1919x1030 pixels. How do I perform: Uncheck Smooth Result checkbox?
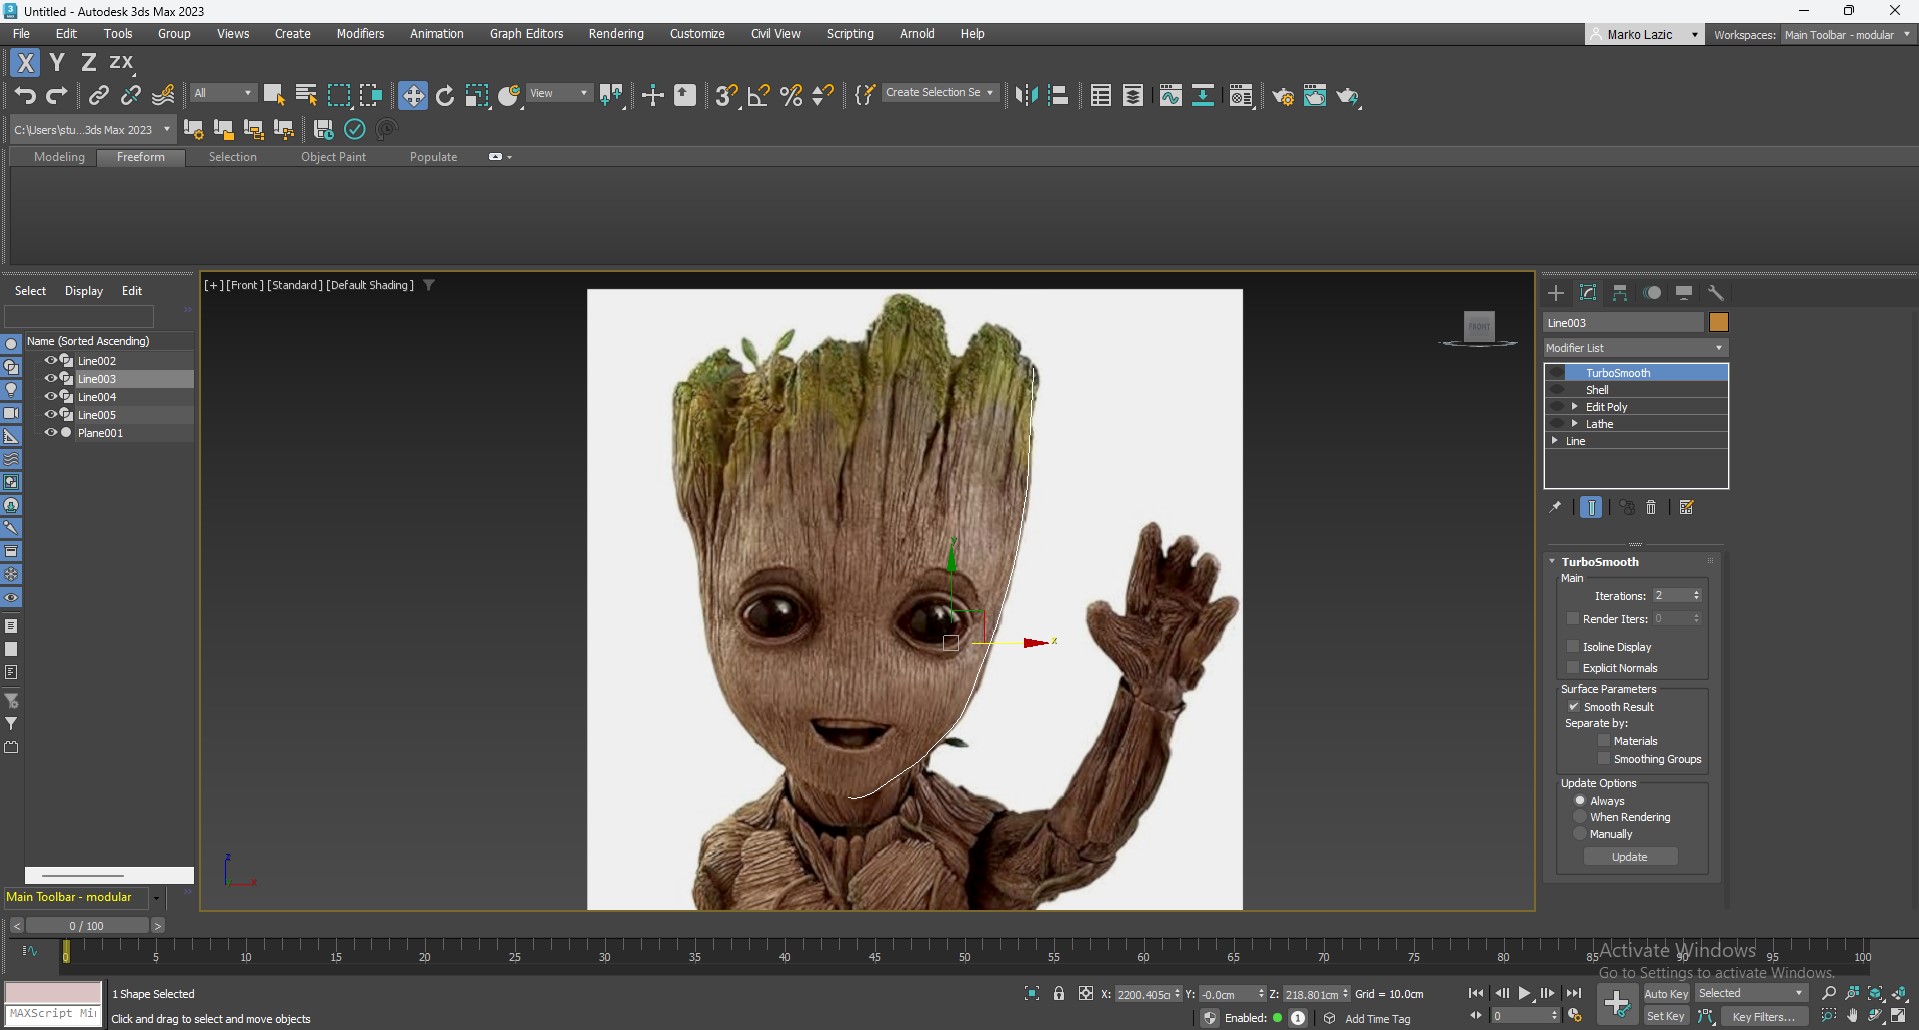(x=1573, y=706)
